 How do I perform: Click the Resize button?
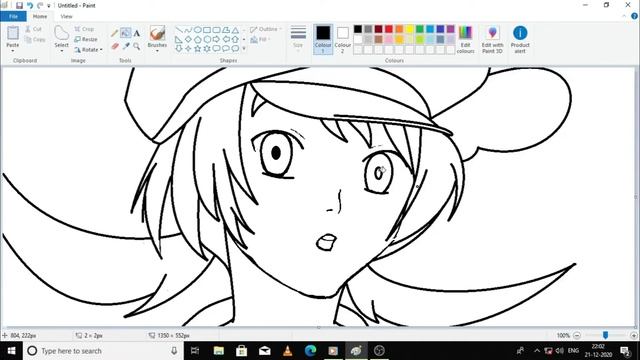[x=86, y=39]
